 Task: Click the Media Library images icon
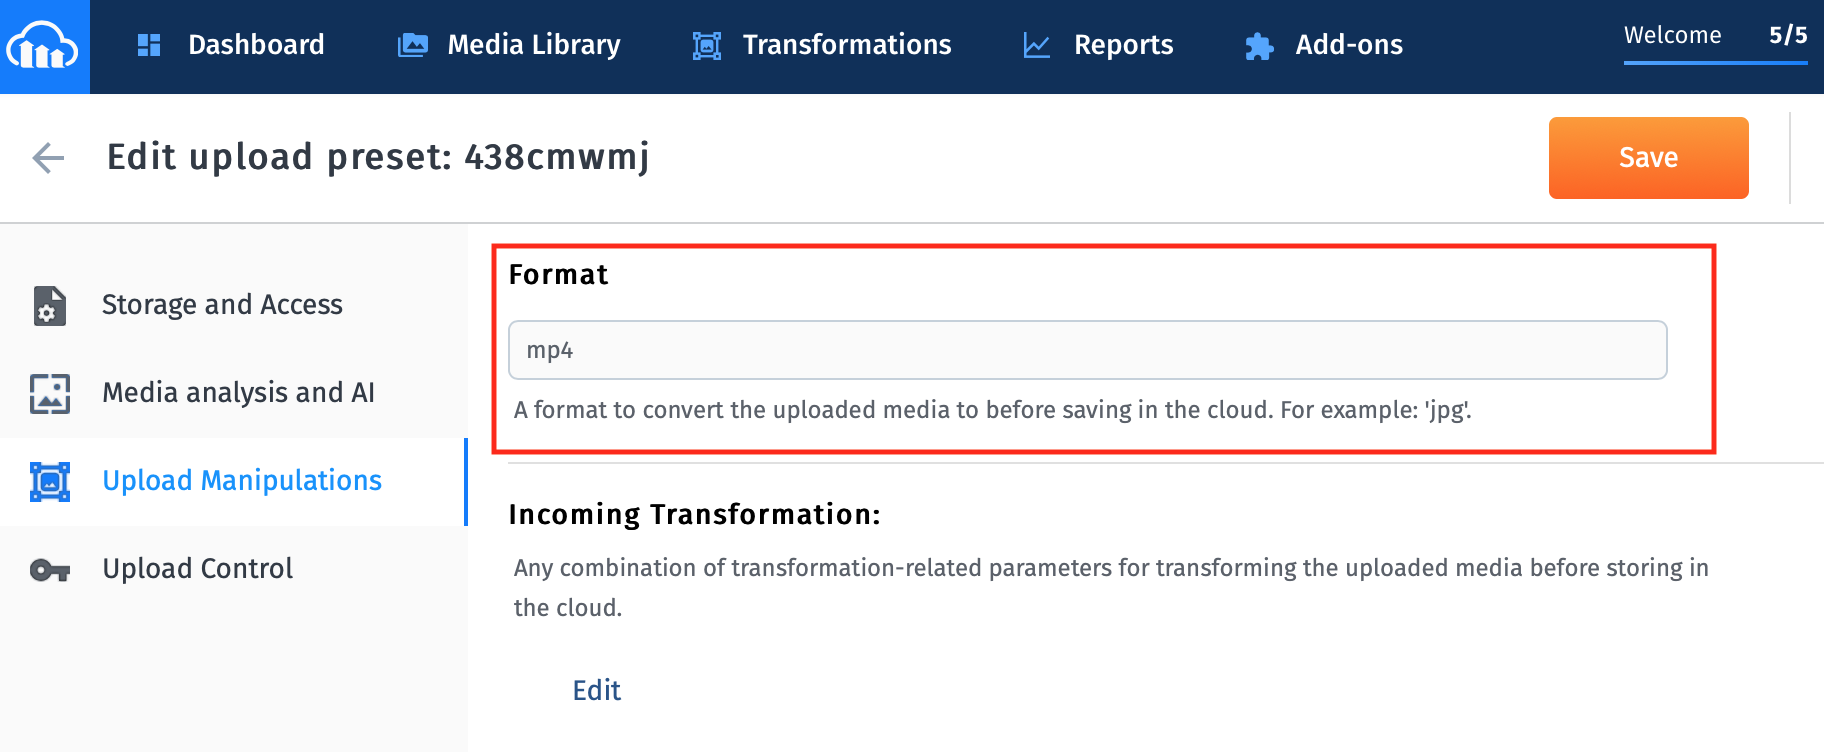(412, 45)
